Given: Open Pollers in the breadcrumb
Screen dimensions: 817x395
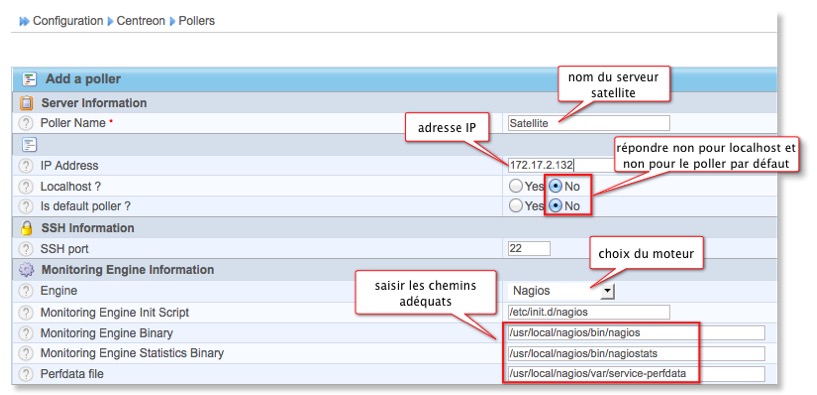Looking at the screenshot, I should pyautogui.click(x=196, y=21).
